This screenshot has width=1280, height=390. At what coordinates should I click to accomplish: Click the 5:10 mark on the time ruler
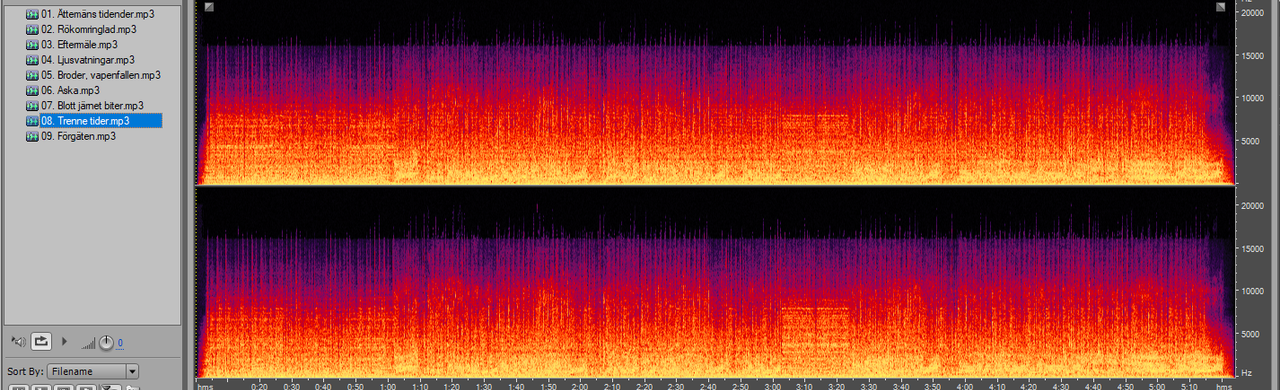pos(1188,385)
